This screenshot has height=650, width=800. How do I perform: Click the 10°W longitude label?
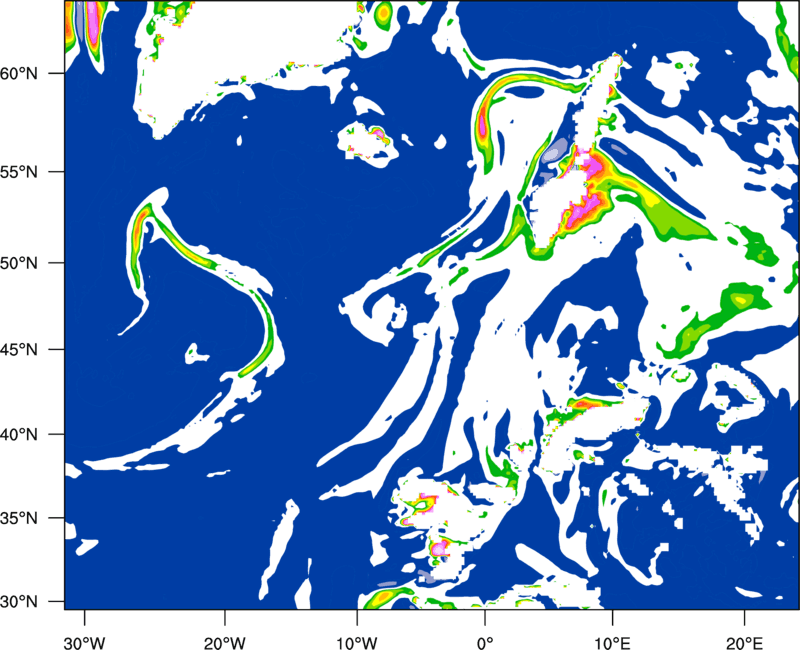(x=357, y=643)
